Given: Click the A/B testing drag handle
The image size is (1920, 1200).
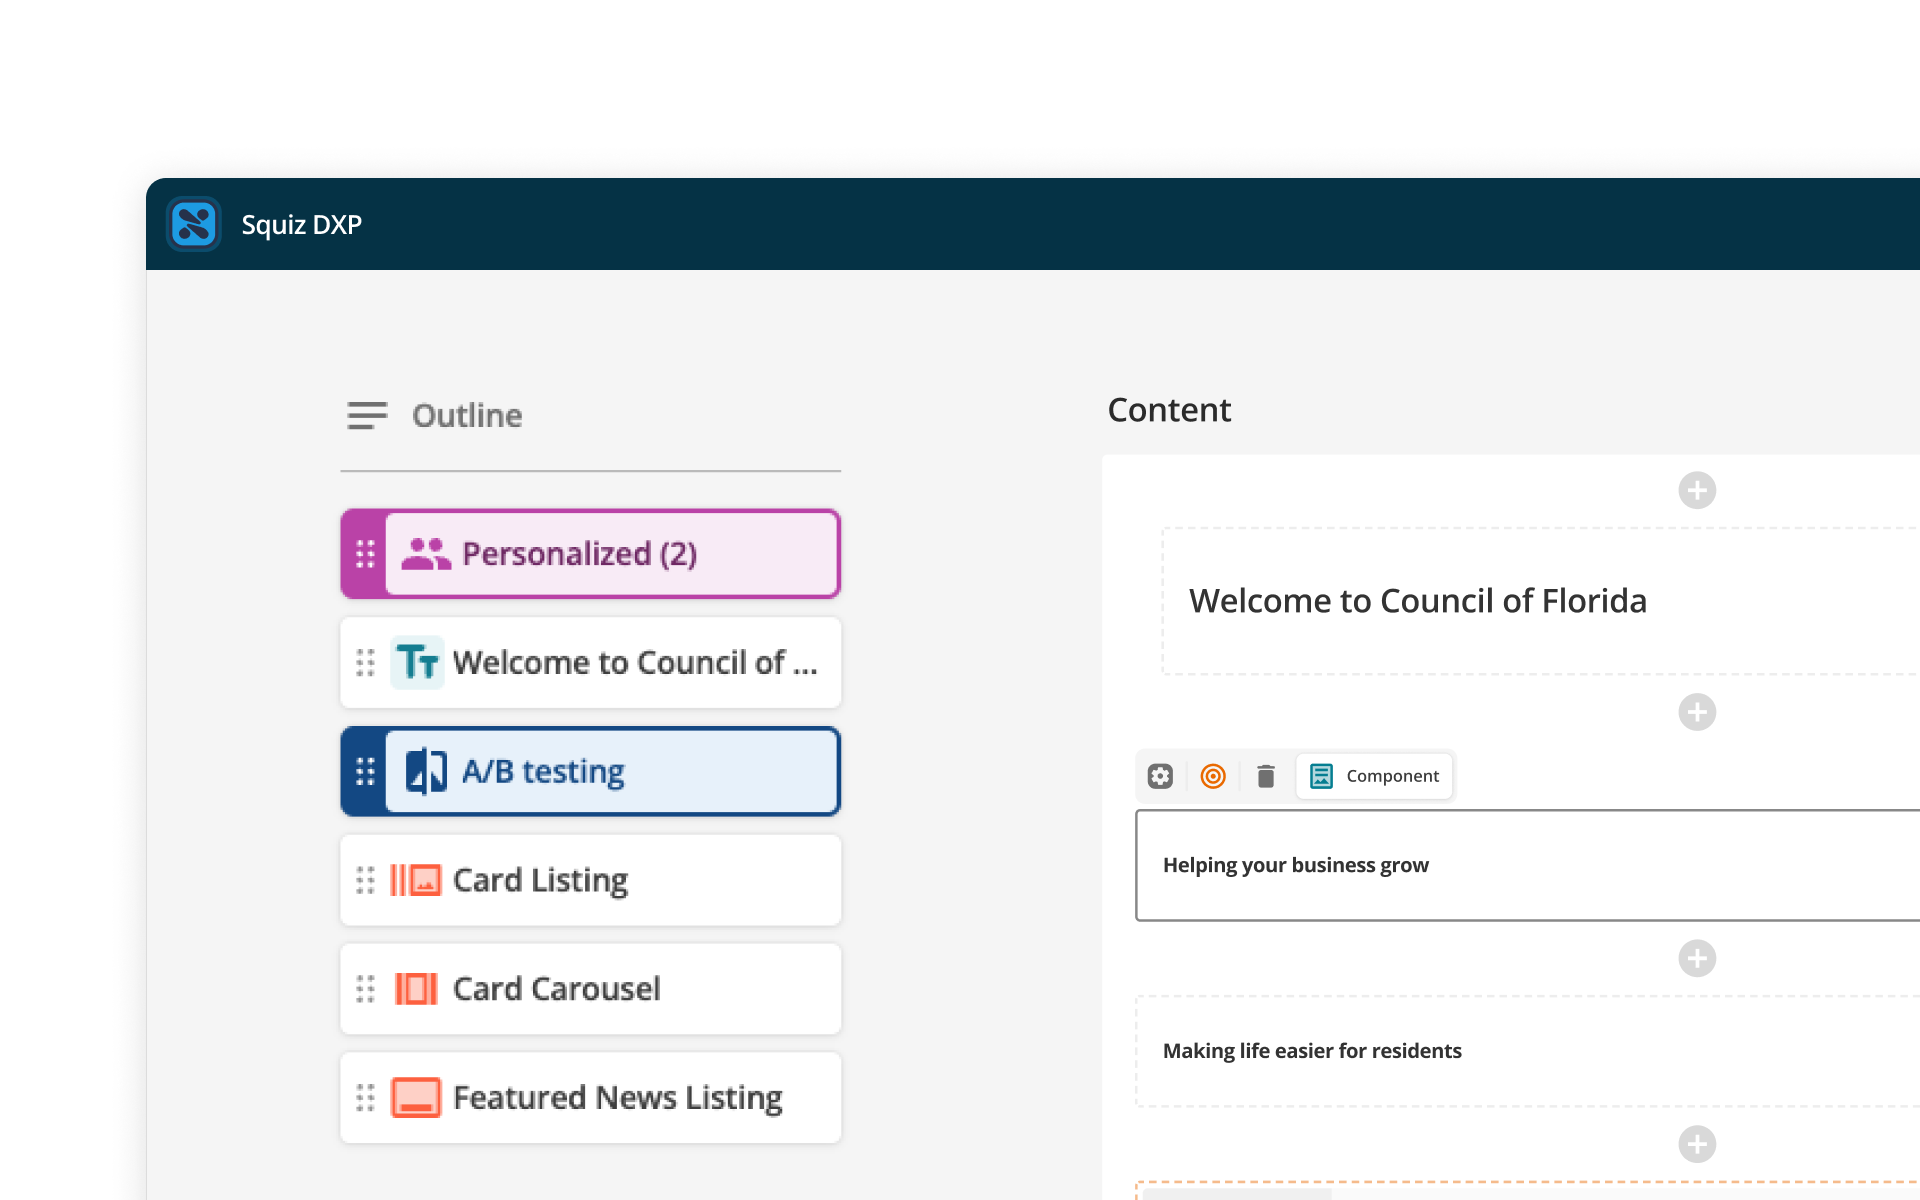Looking at the screenshot, I should (x=365, y=771).
